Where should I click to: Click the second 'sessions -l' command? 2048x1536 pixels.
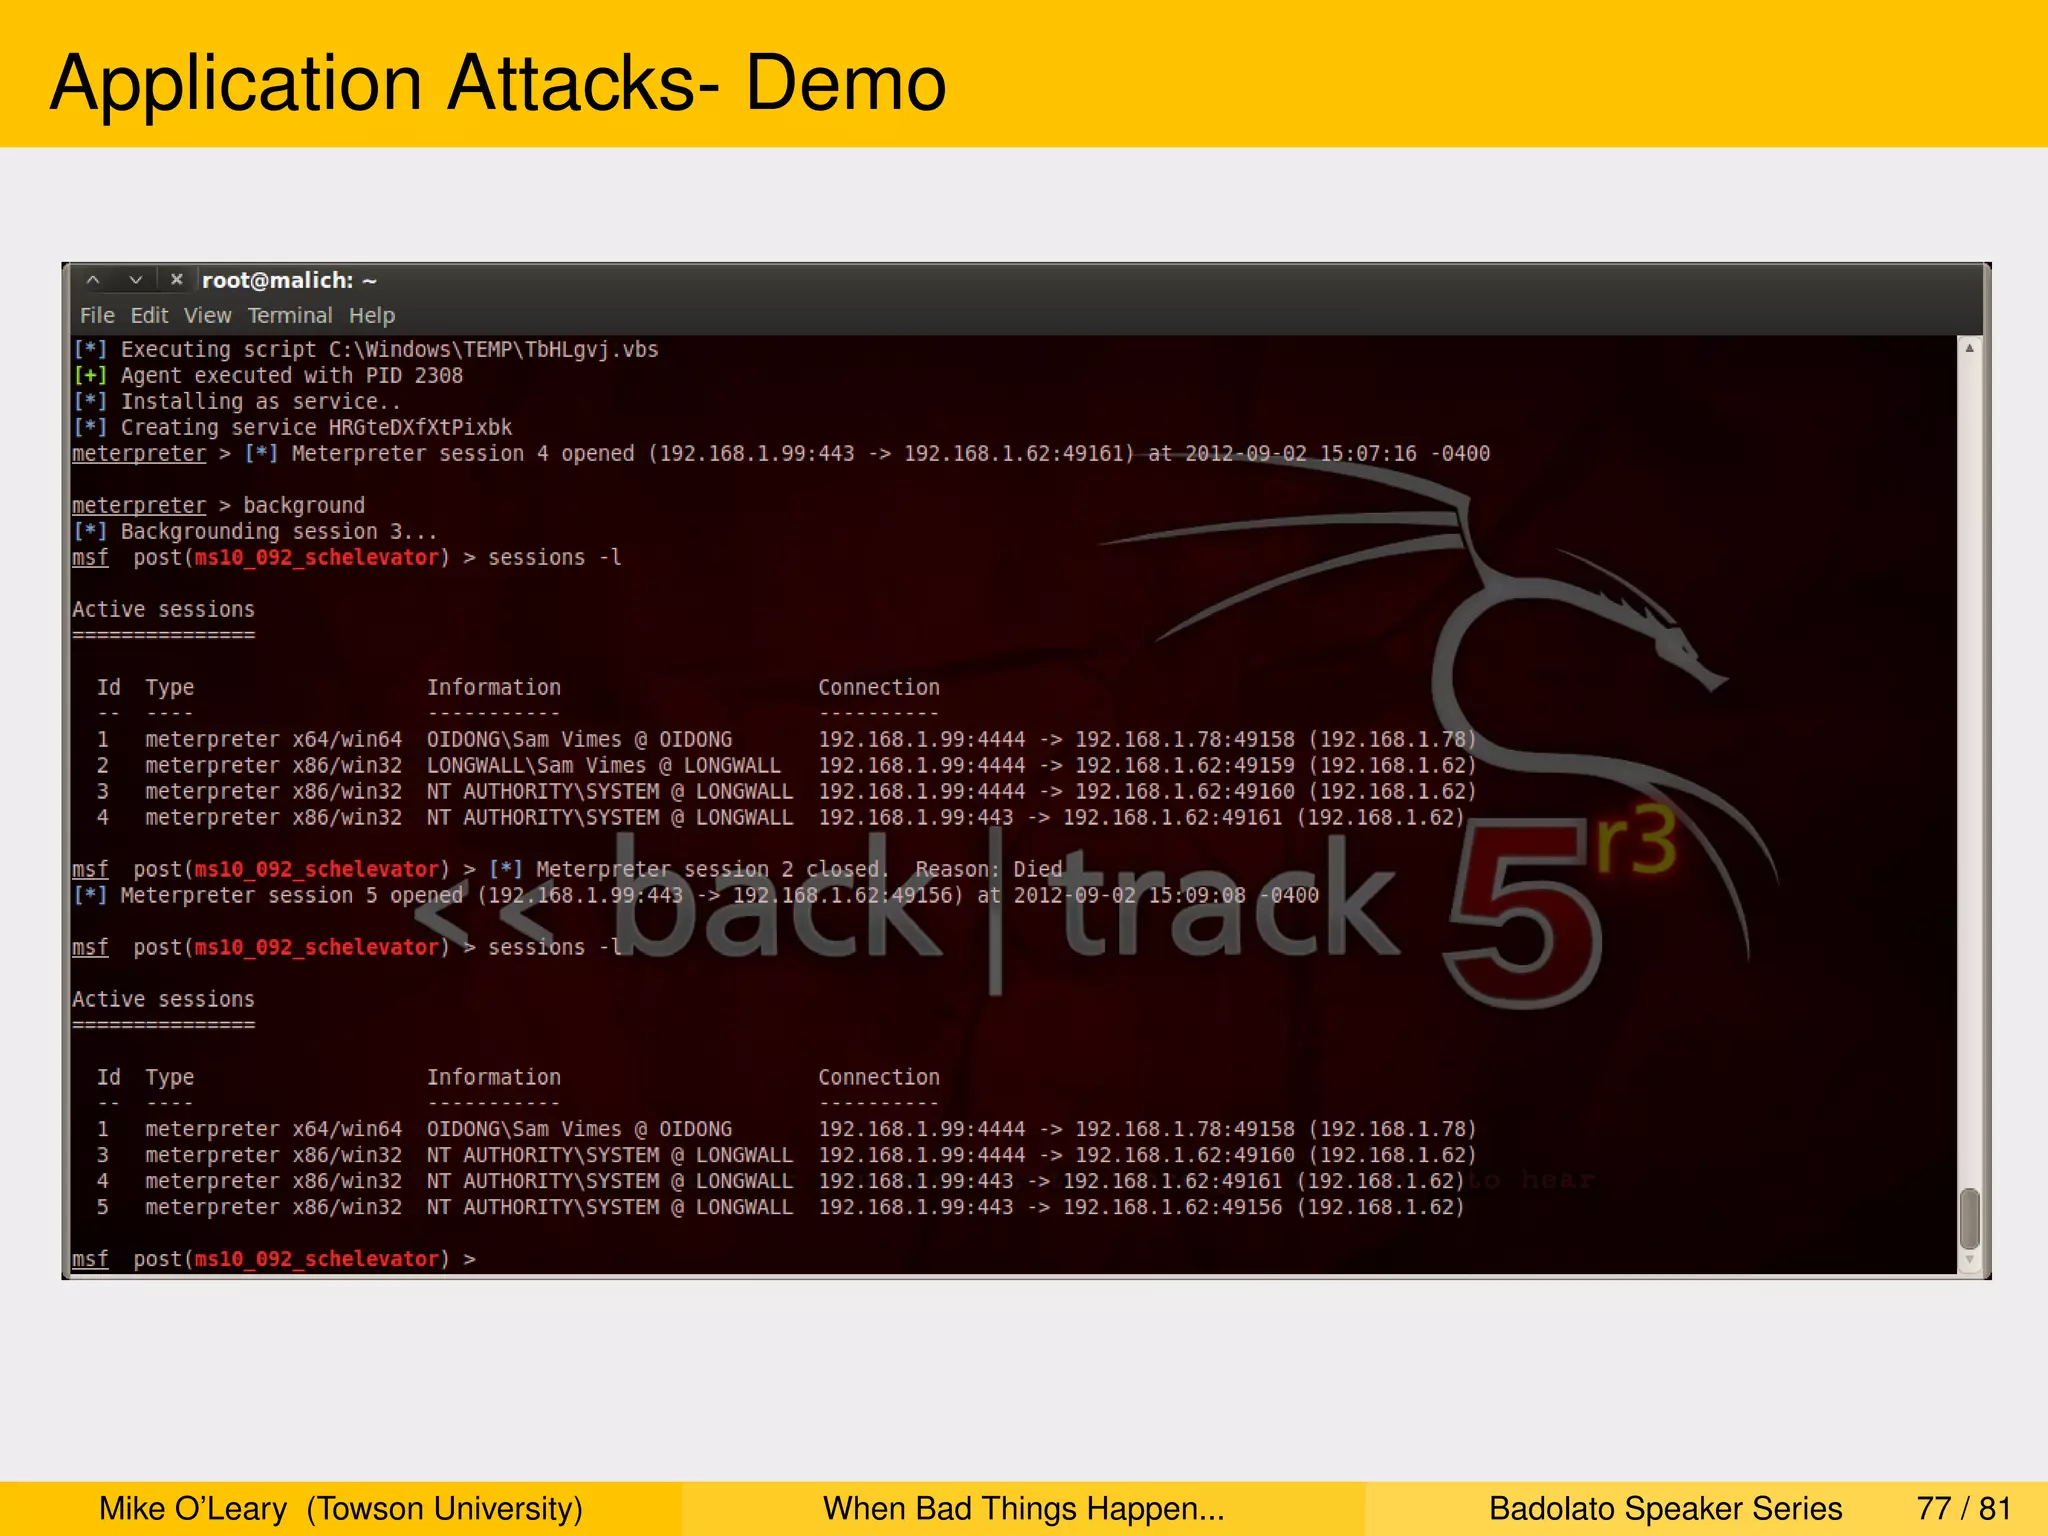554,948
